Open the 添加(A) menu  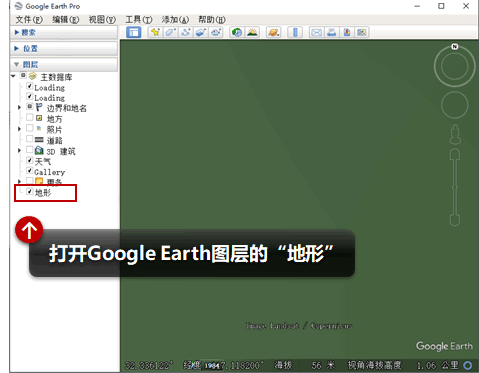(175, 20)
